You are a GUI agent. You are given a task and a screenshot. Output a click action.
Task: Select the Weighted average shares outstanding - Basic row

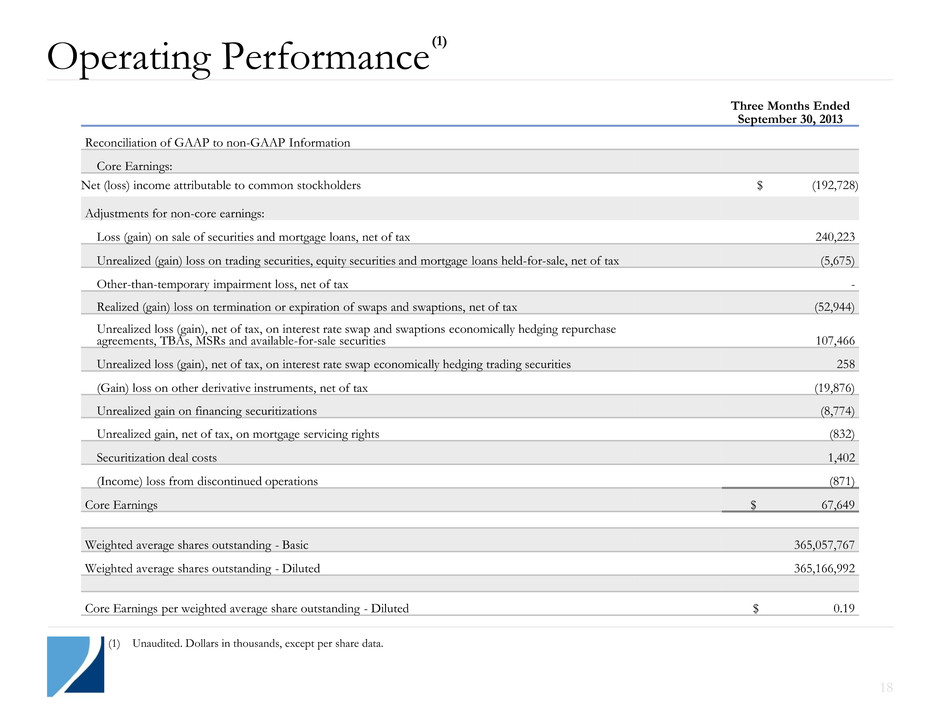tap(203, 545)
